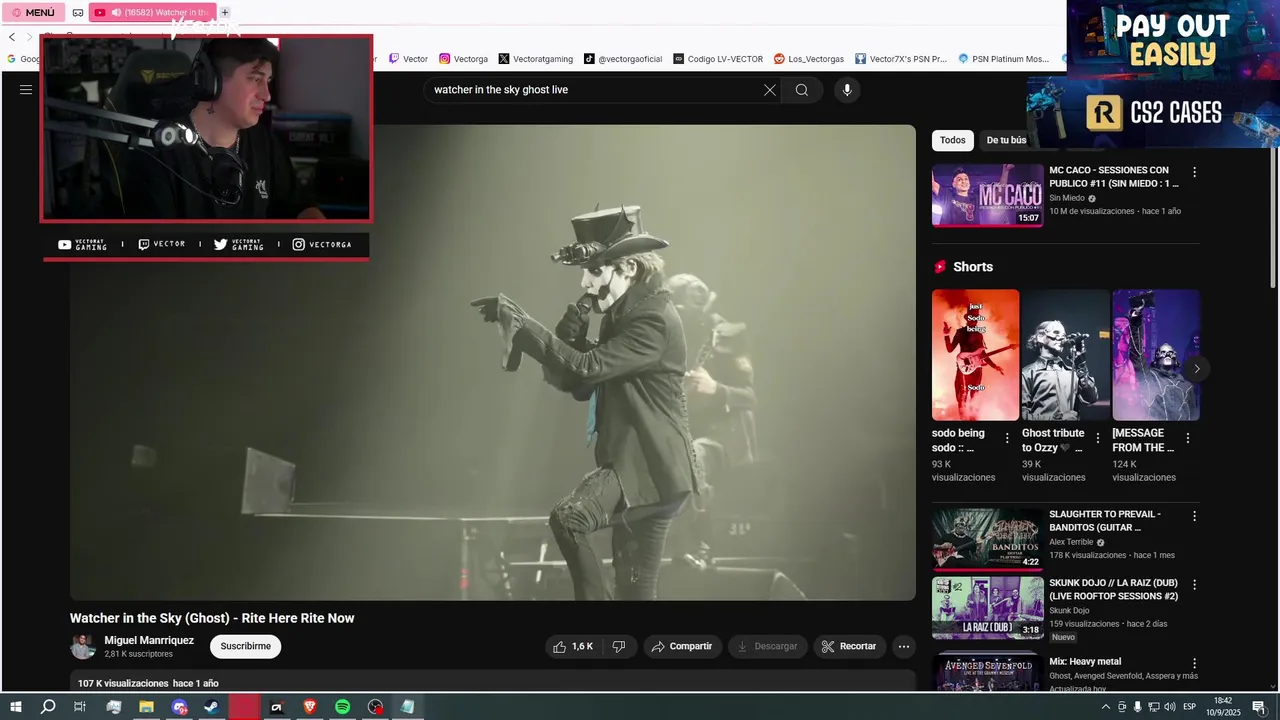Show next Shorts with right arrow
The height and width of the screenshot is (720, 1280).
click(x=1196, y=369)
